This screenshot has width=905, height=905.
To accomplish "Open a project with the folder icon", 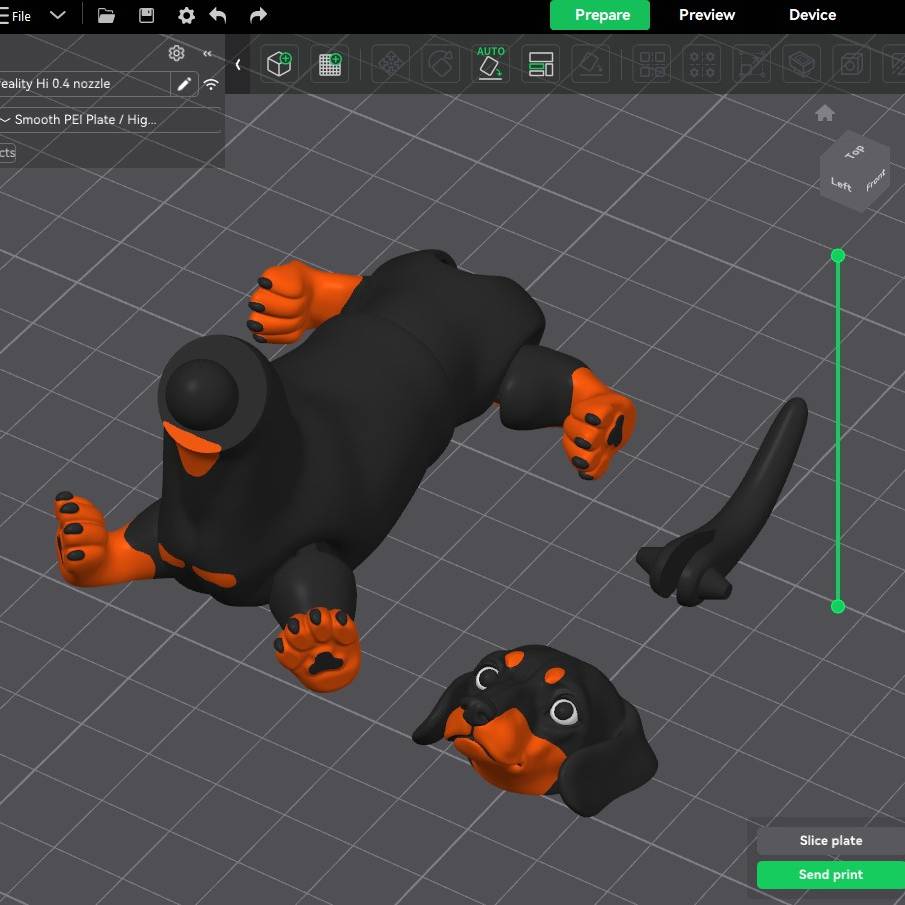I will (106, 15).
